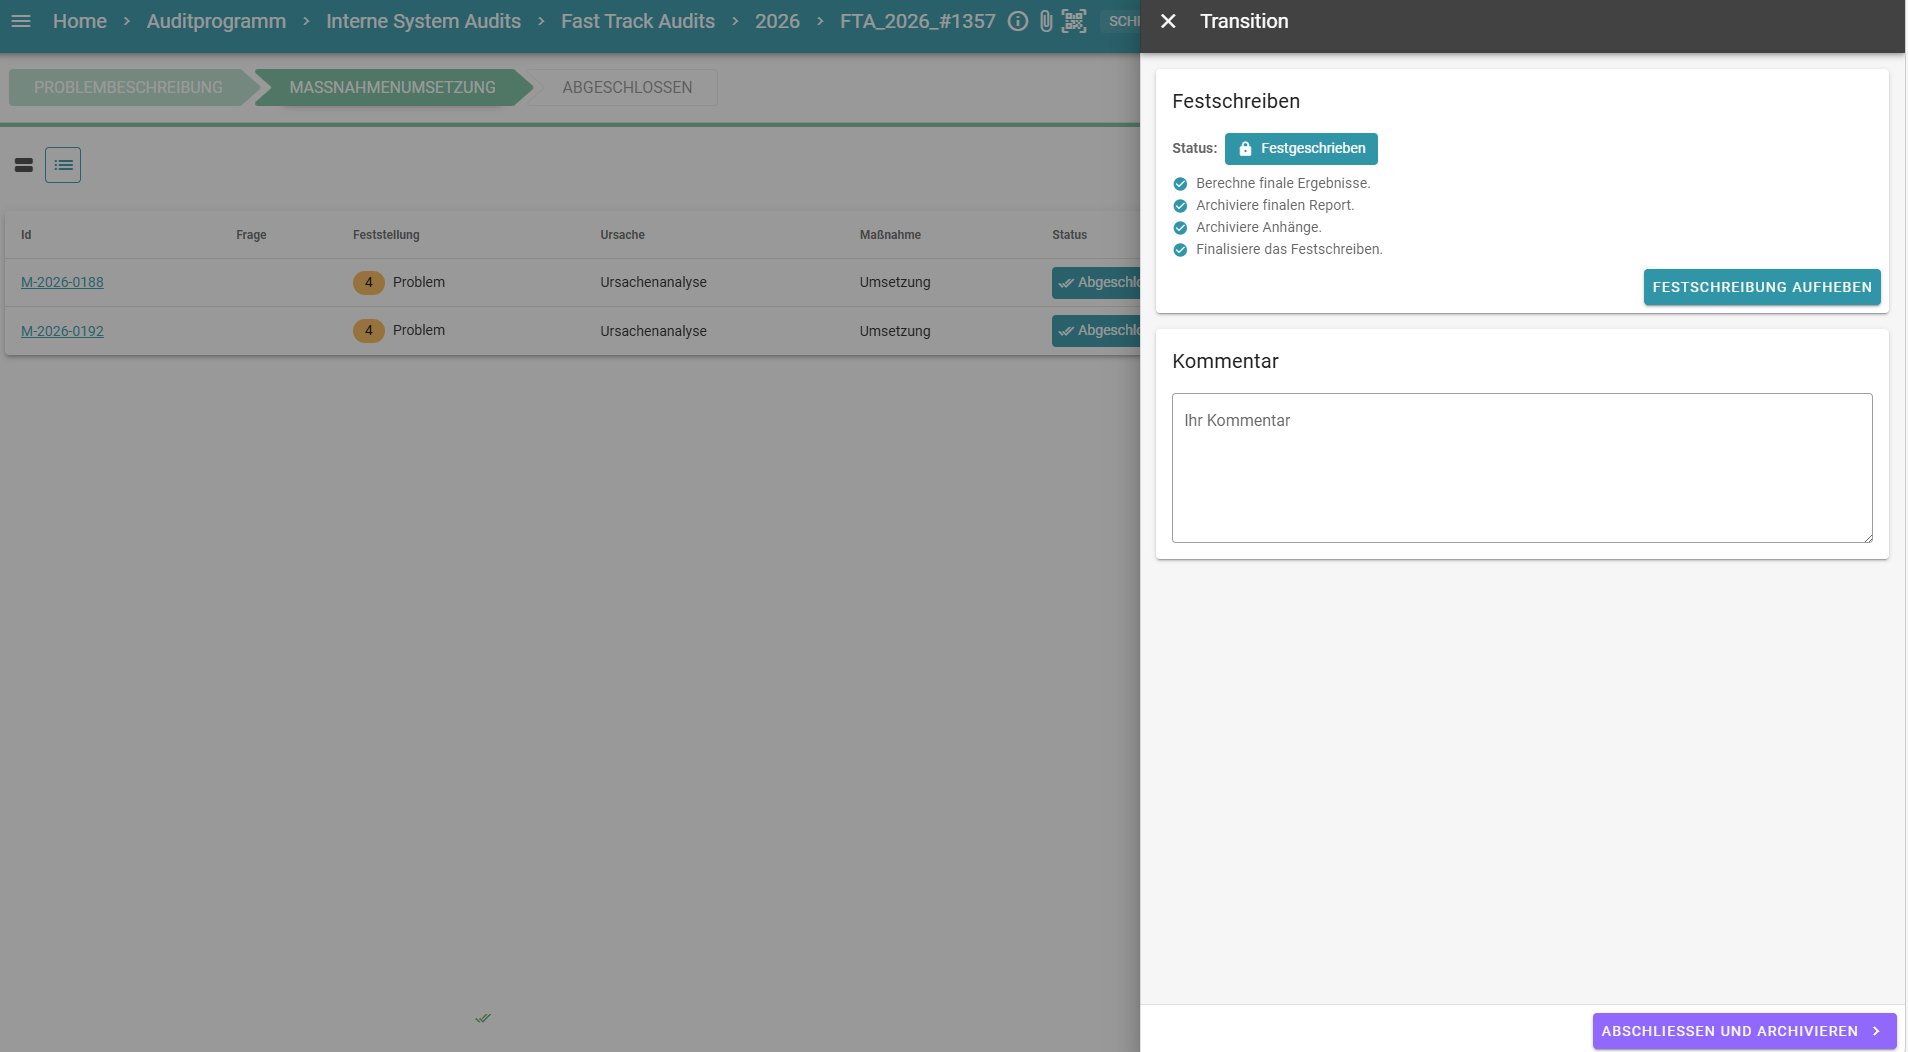Switch to card view layout

24,165
